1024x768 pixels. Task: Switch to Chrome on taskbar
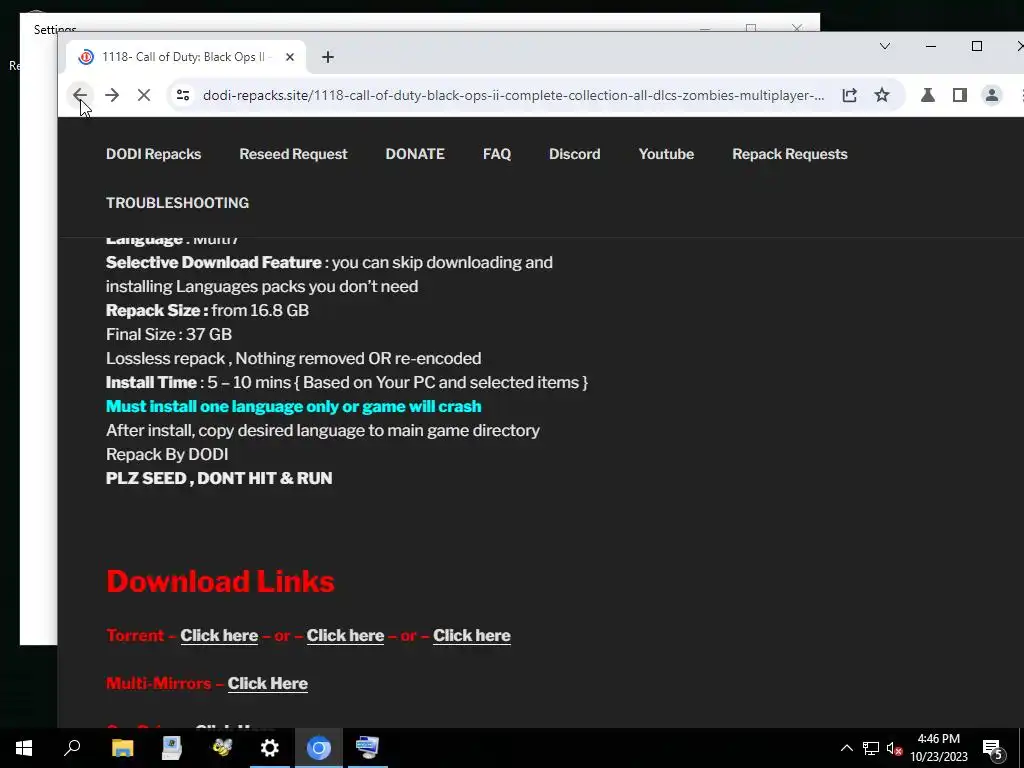click(319, 748)
